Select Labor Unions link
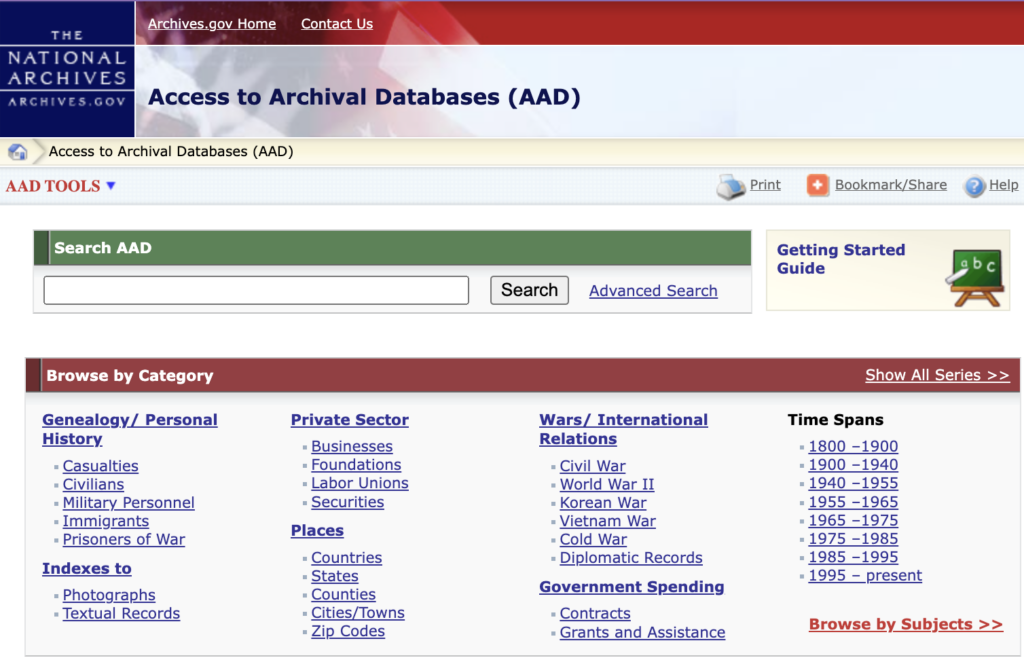The height and width of the screenshot is (660, 1024). point(360,483)
